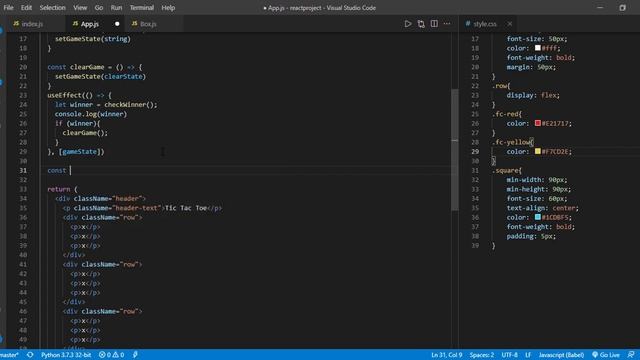Close the style.css tab
This screenshot has height=360, width=640.
509,24
